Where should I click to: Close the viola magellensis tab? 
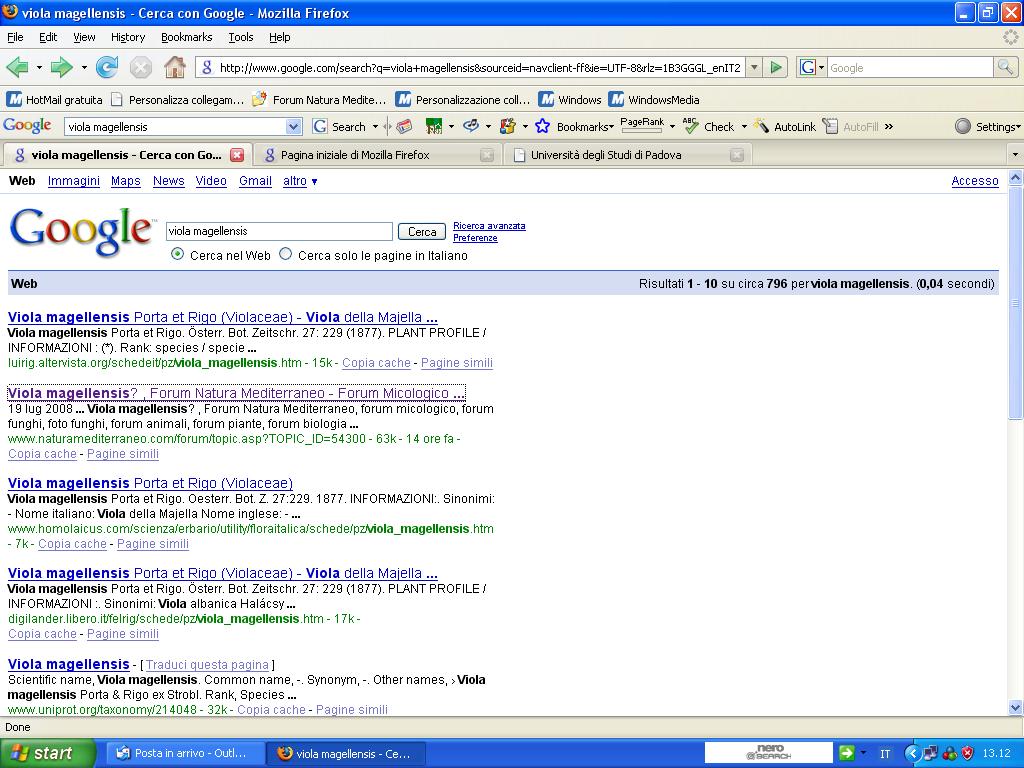pos(237,155)
